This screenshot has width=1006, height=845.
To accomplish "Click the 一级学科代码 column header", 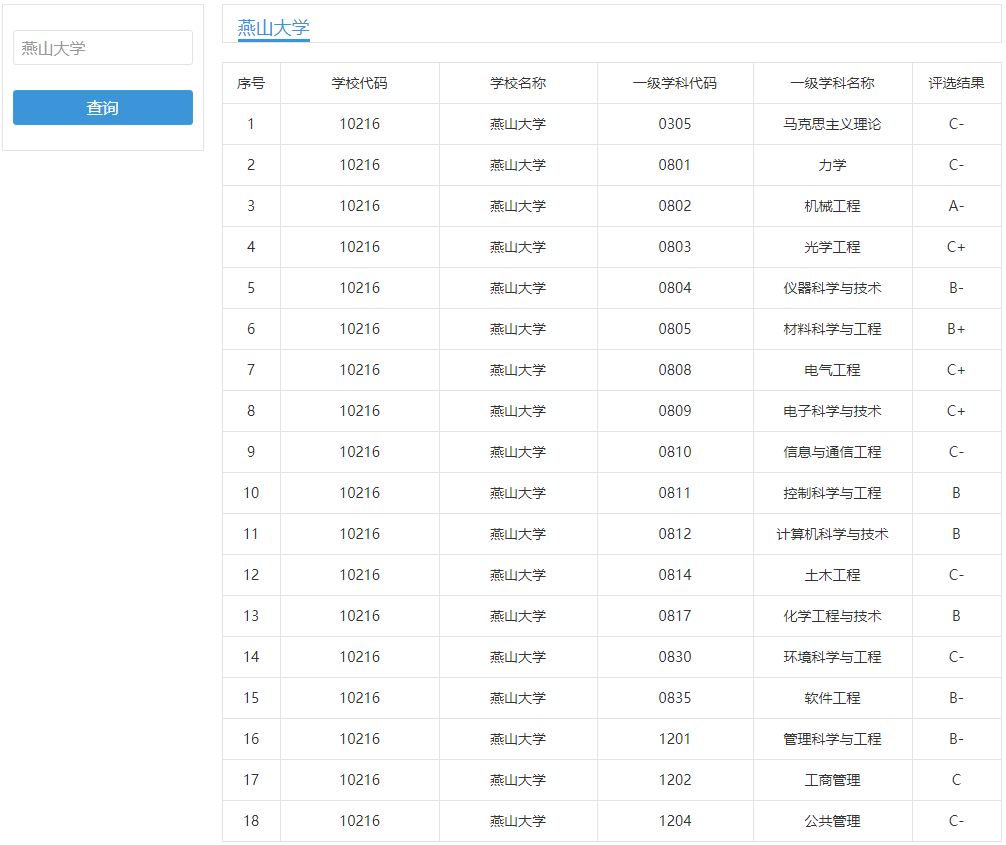I will click(675, 83).
